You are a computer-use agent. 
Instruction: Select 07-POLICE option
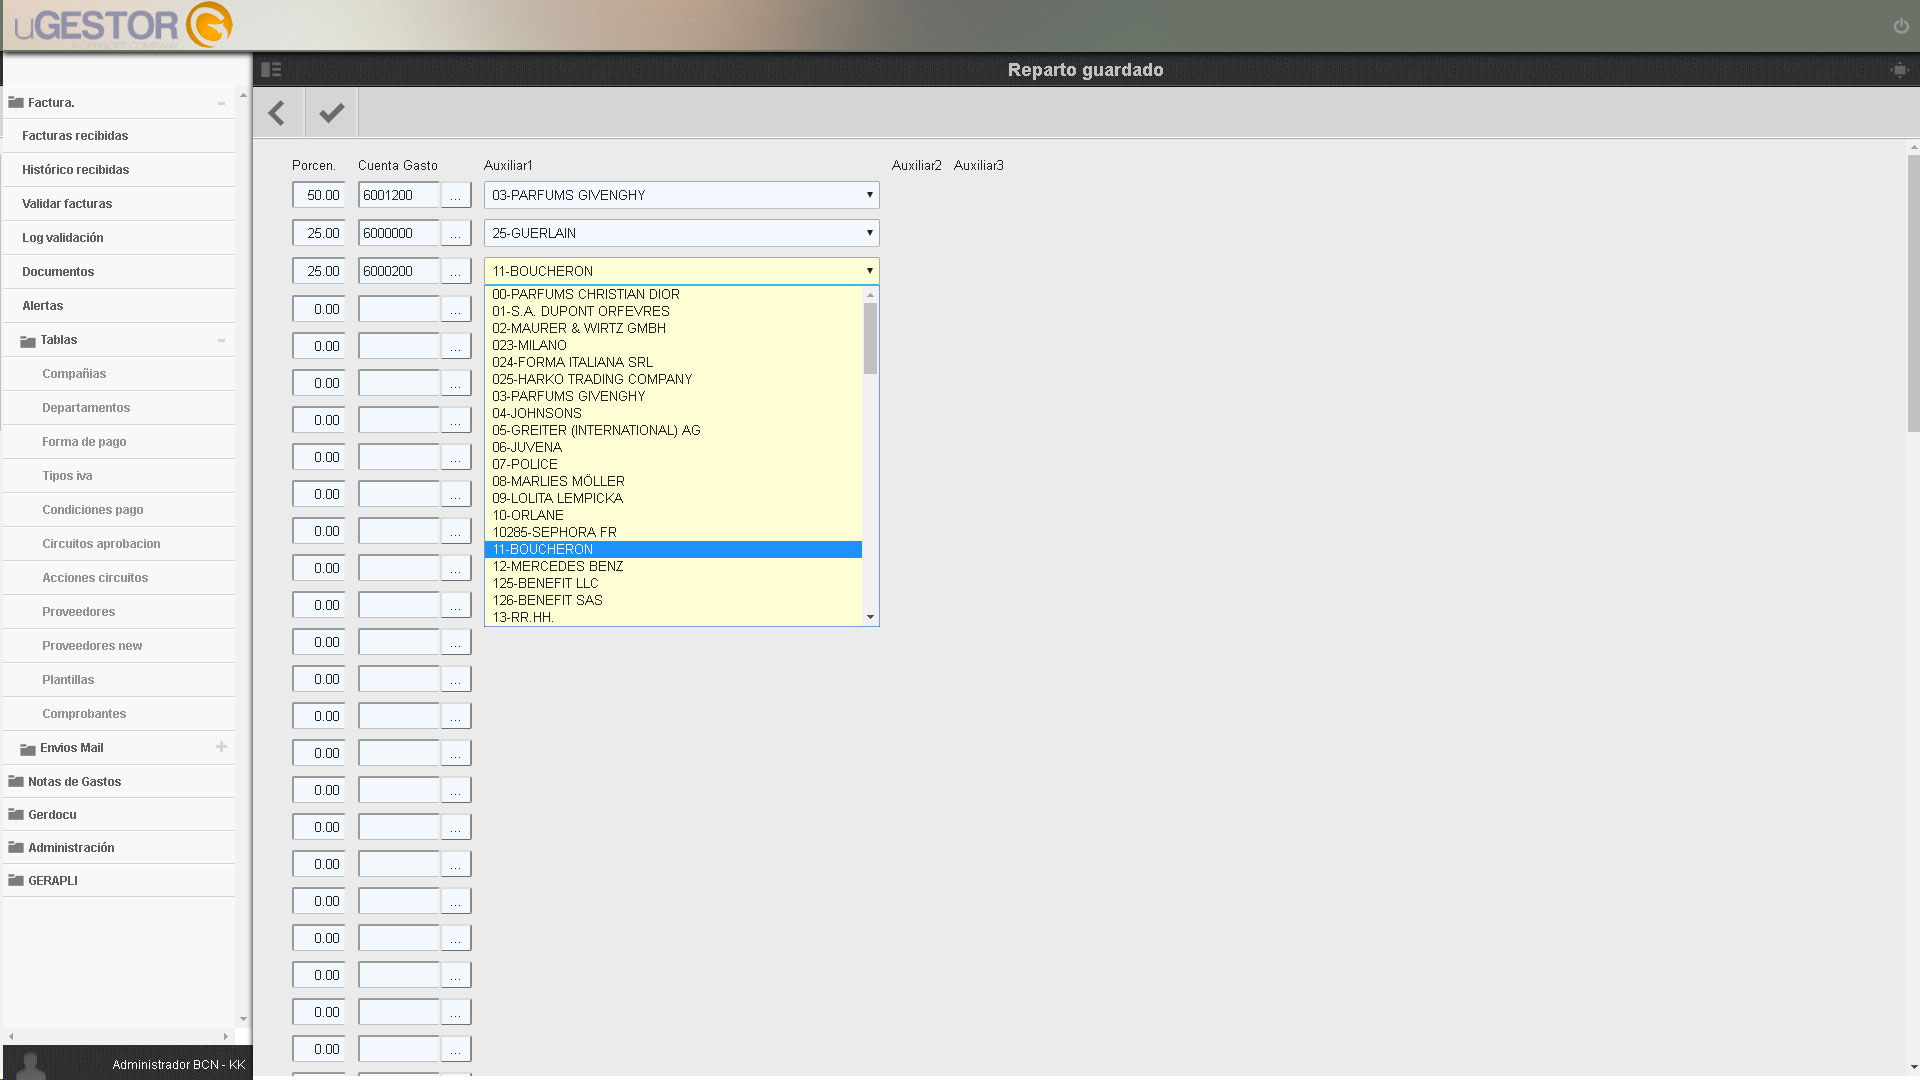(x=673, y=464)
